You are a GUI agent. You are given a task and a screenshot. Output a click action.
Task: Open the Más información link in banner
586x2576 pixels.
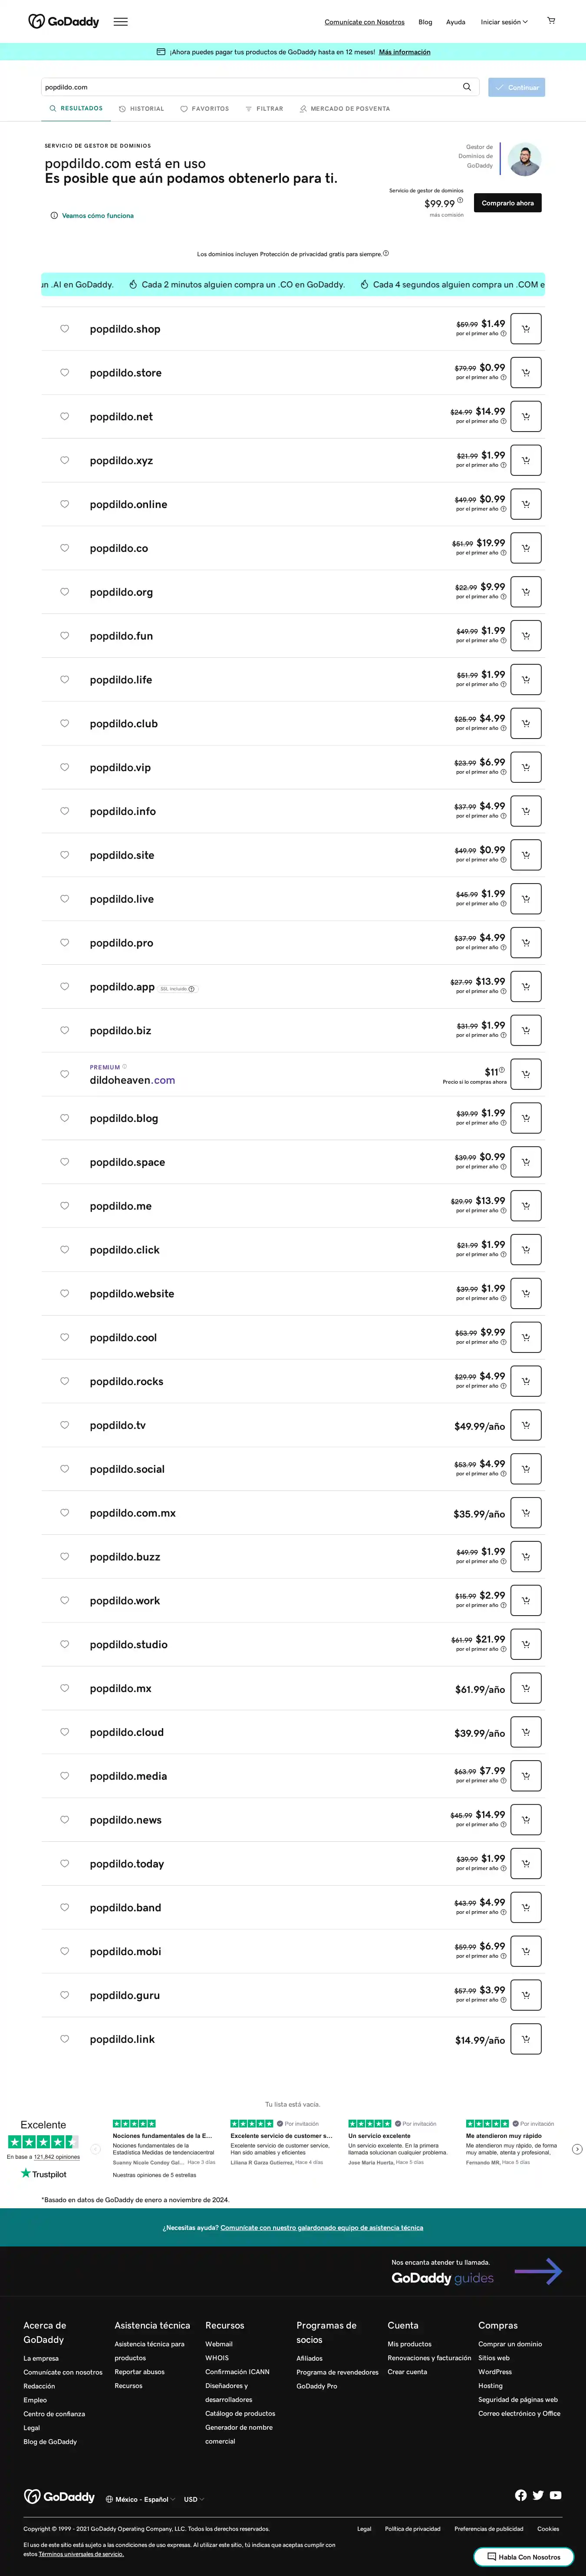(x=404, y=52)
